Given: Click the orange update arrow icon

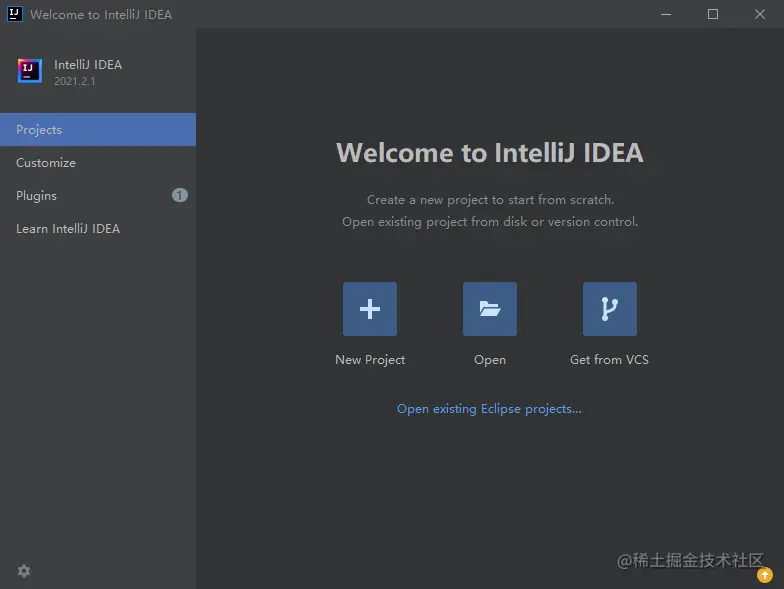Looking at the screenshot, I should (764, 576).
